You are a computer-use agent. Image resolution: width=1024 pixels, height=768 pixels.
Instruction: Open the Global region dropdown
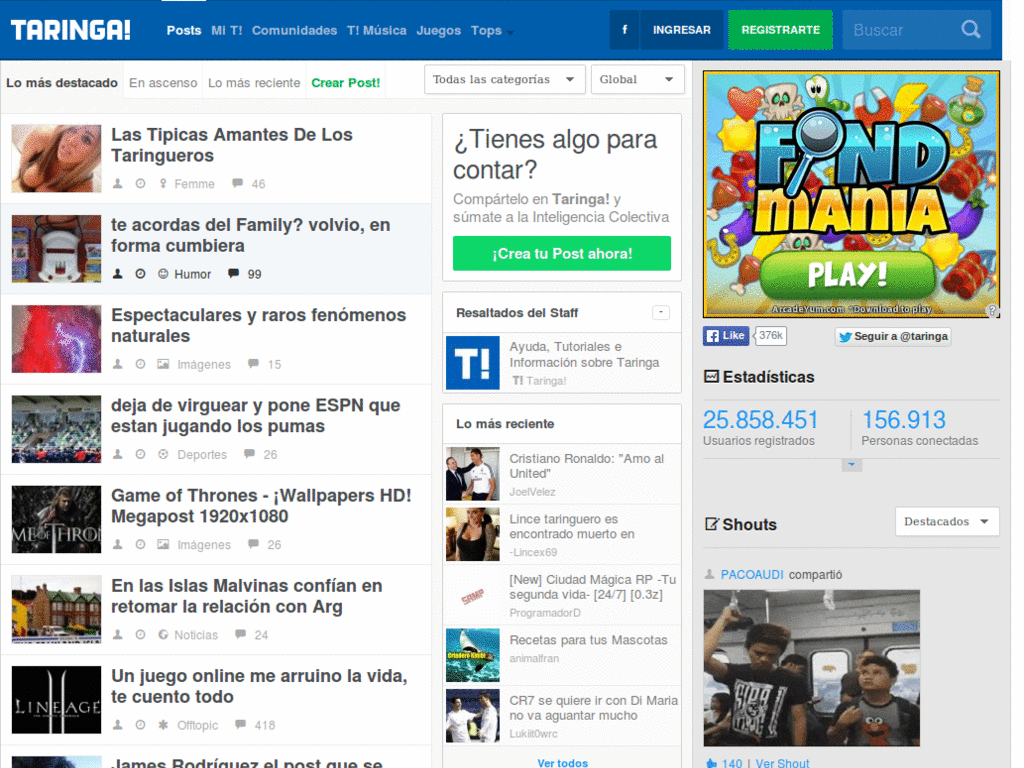[637, 80]
